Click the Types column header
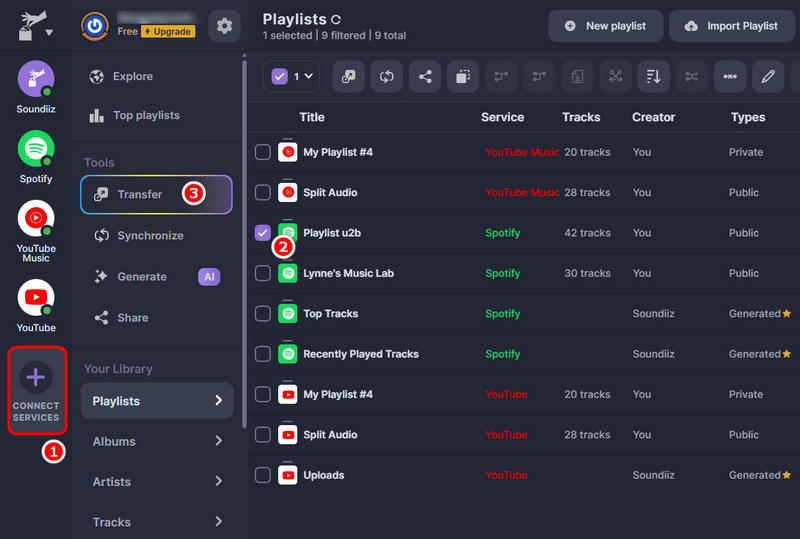 click(x=748, y=117)
